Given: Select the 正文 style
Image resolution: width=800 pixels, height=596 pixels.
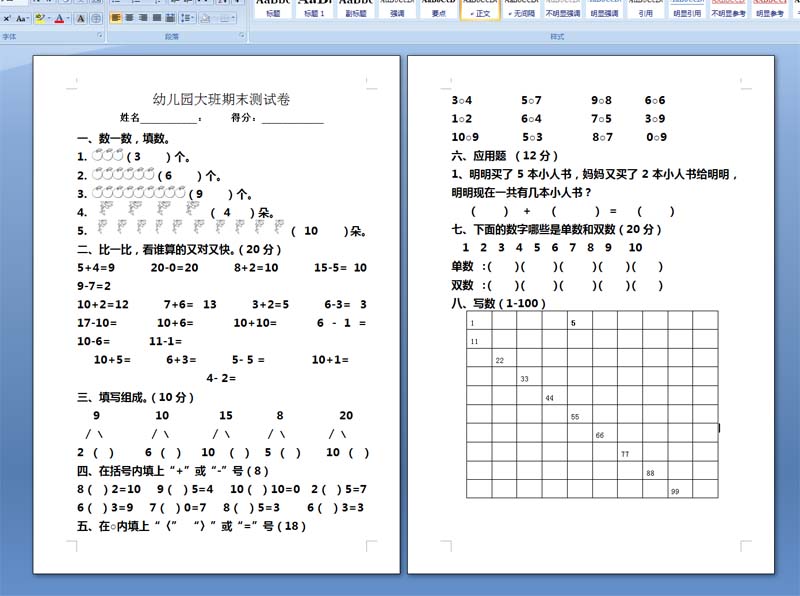Looking at the screenshot, I should click(x=480, y=9).
